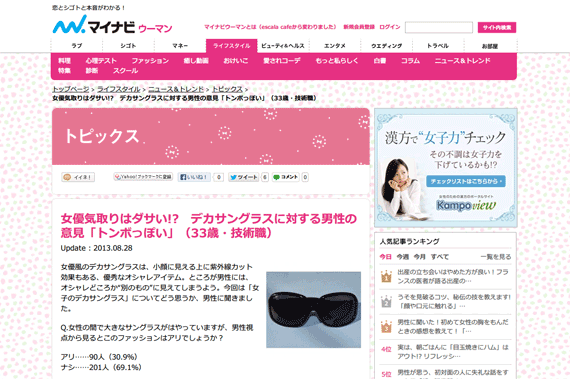
Task: Open the ラブ main tab
Action: click(77, 46)
